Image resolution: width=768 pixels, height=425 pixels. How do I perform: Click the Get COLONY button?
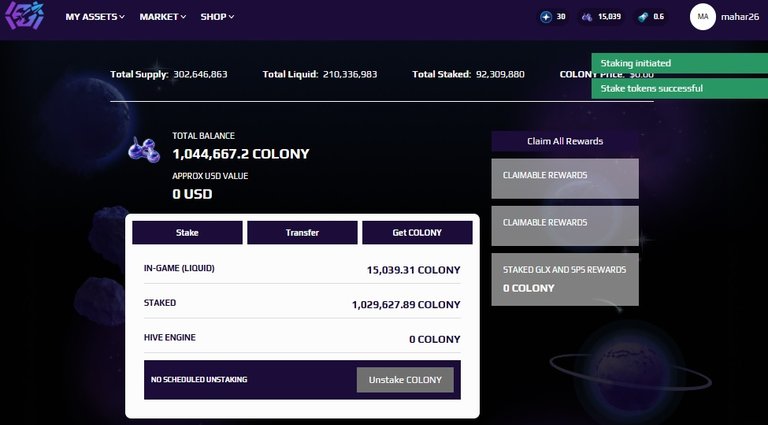[x=417, y=233]
